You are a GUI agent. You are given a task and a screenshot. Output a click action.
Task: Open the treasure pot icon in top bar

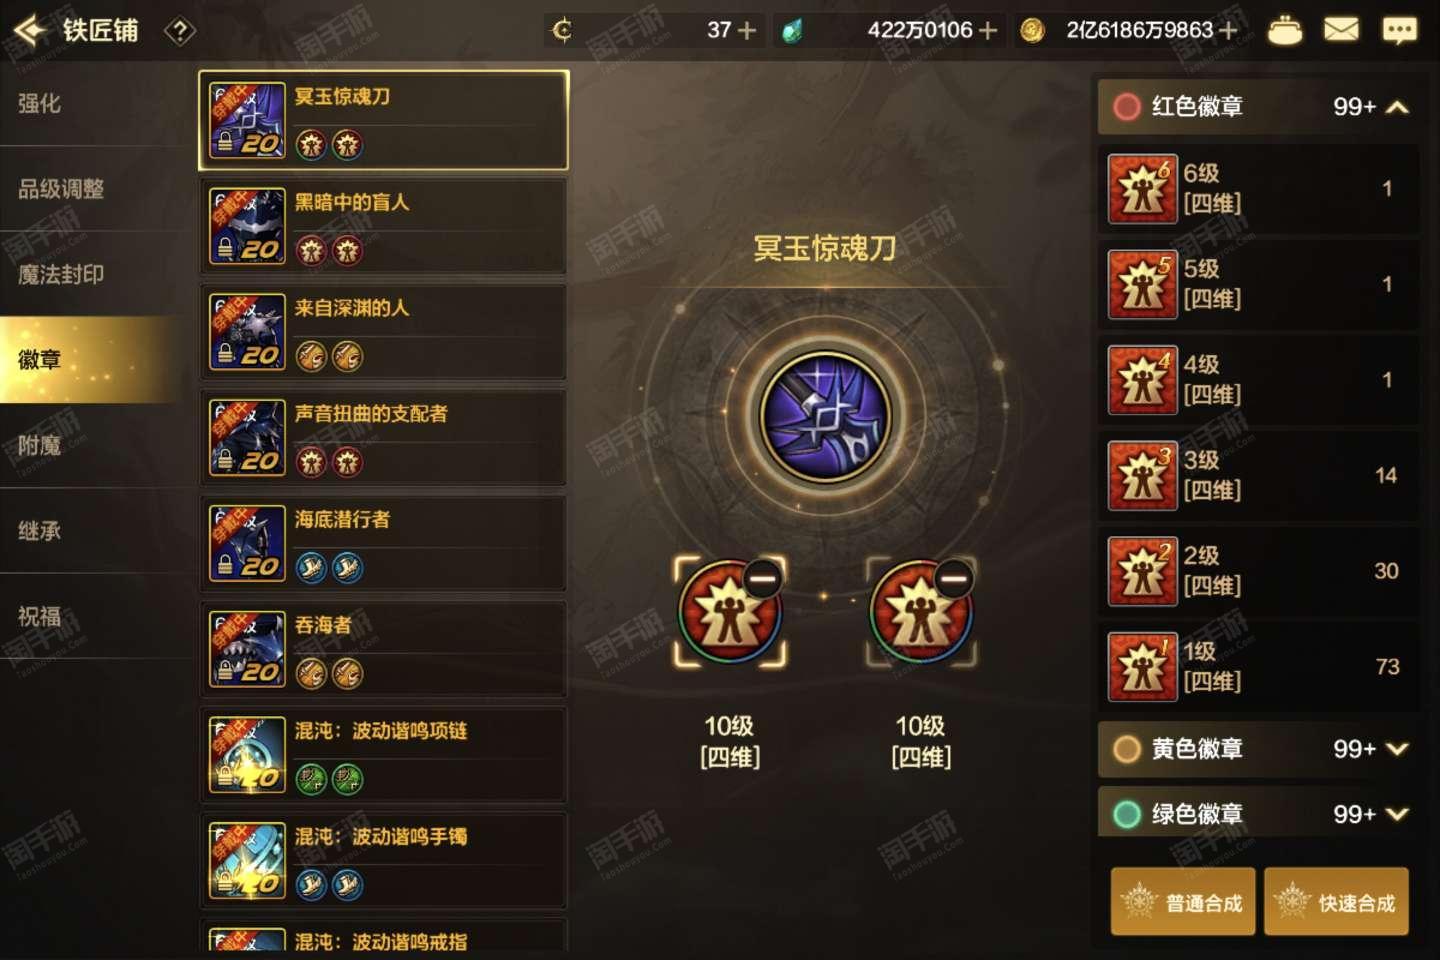point(1285,30)
